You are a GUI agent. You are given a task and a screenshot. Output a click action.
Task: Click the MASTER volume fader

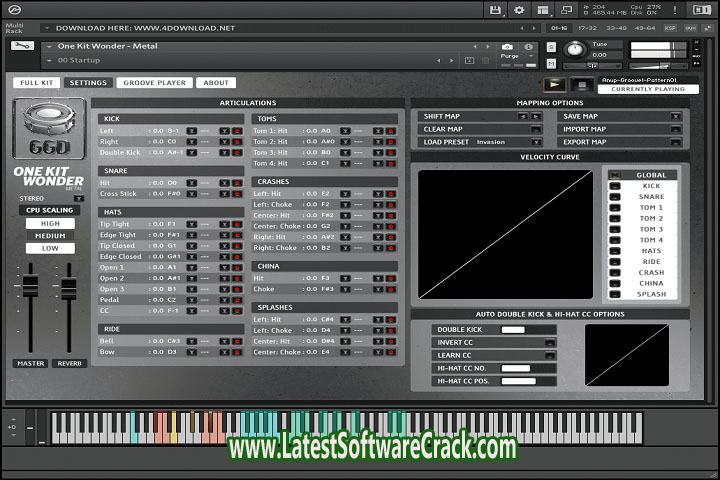pyautogui.click(x=30, y=285)
